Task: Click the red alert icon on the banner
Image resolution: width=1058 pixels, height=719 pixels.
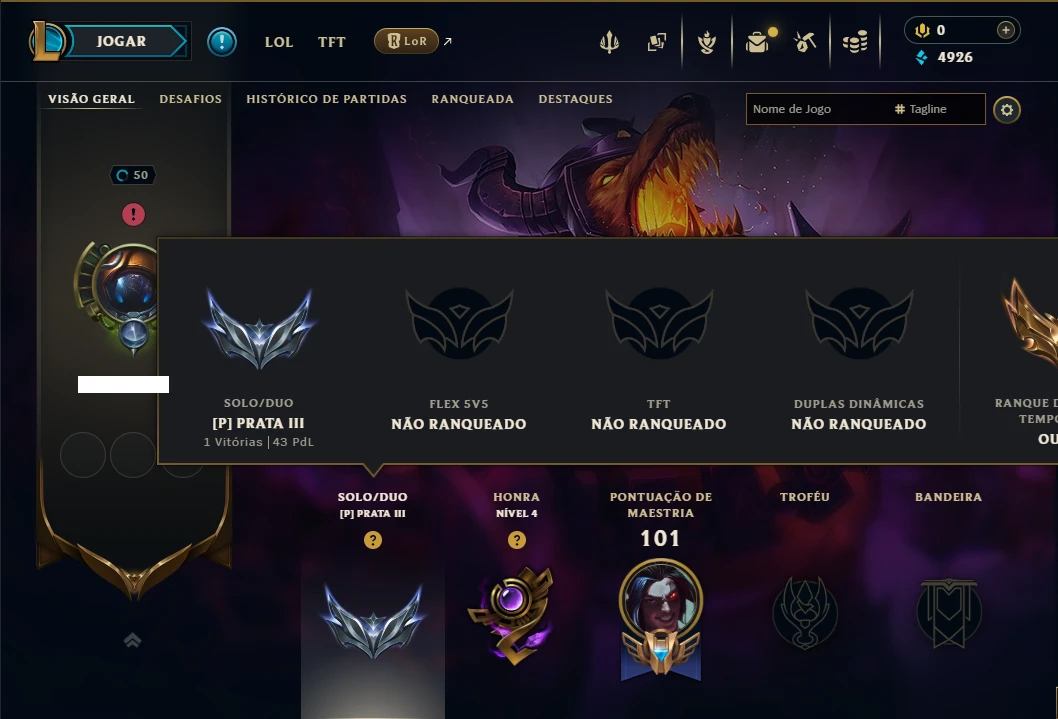Action: [x=134, y=214]
